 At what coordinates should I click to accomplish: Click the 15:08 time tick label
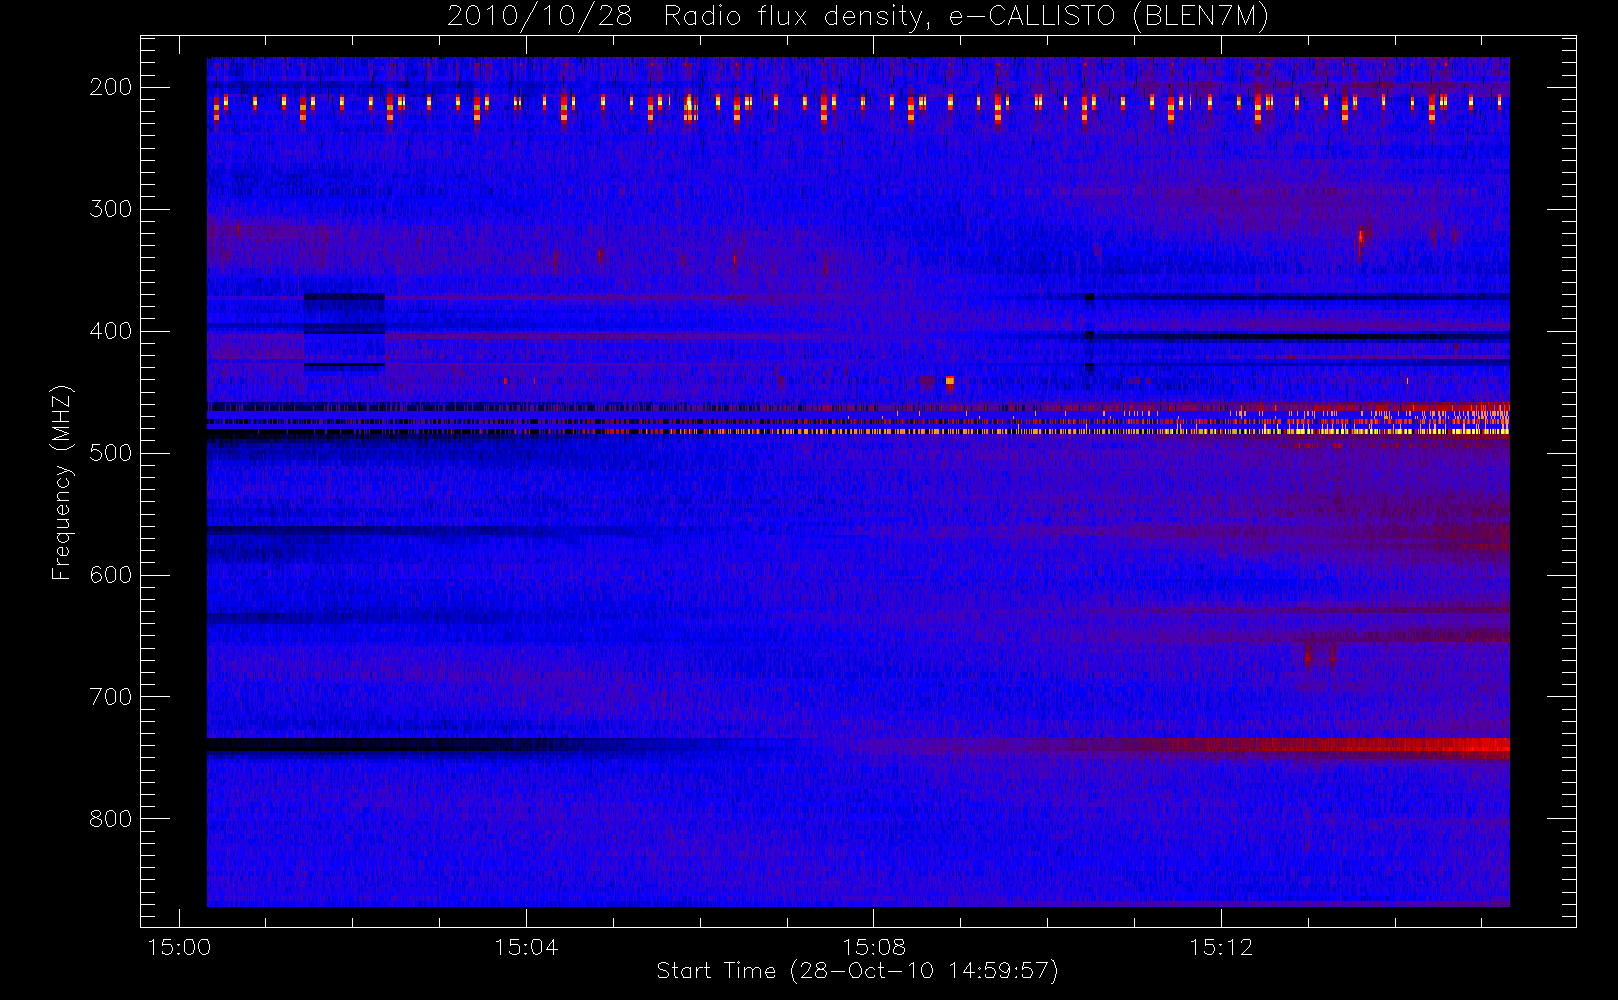click(874, 947)
